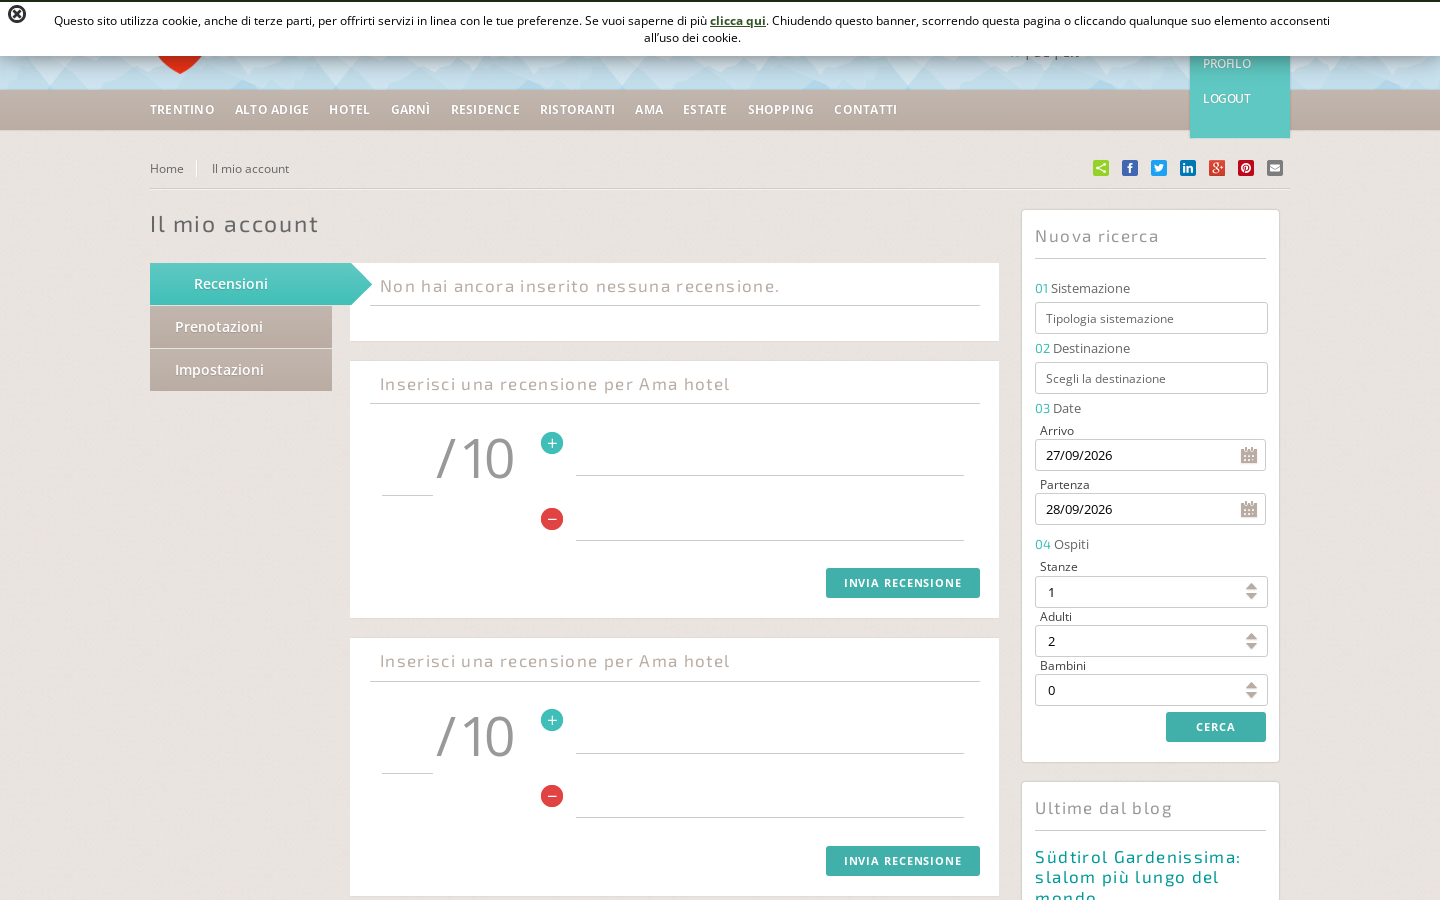The height and width of the screenshot is (900, 1440).
Task: Share page on Google Plus icon
Action: 1217,168
